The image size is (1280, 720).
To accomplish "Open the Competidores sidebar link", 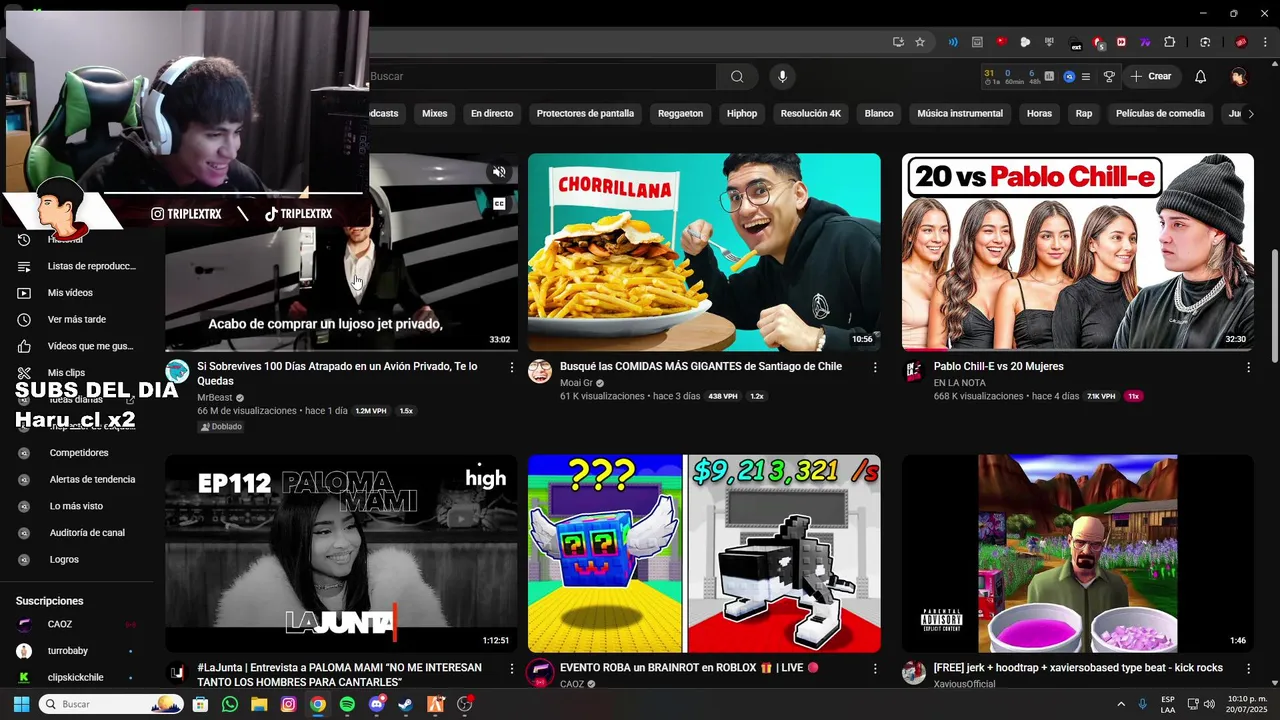I will click(x=78, y=453).
